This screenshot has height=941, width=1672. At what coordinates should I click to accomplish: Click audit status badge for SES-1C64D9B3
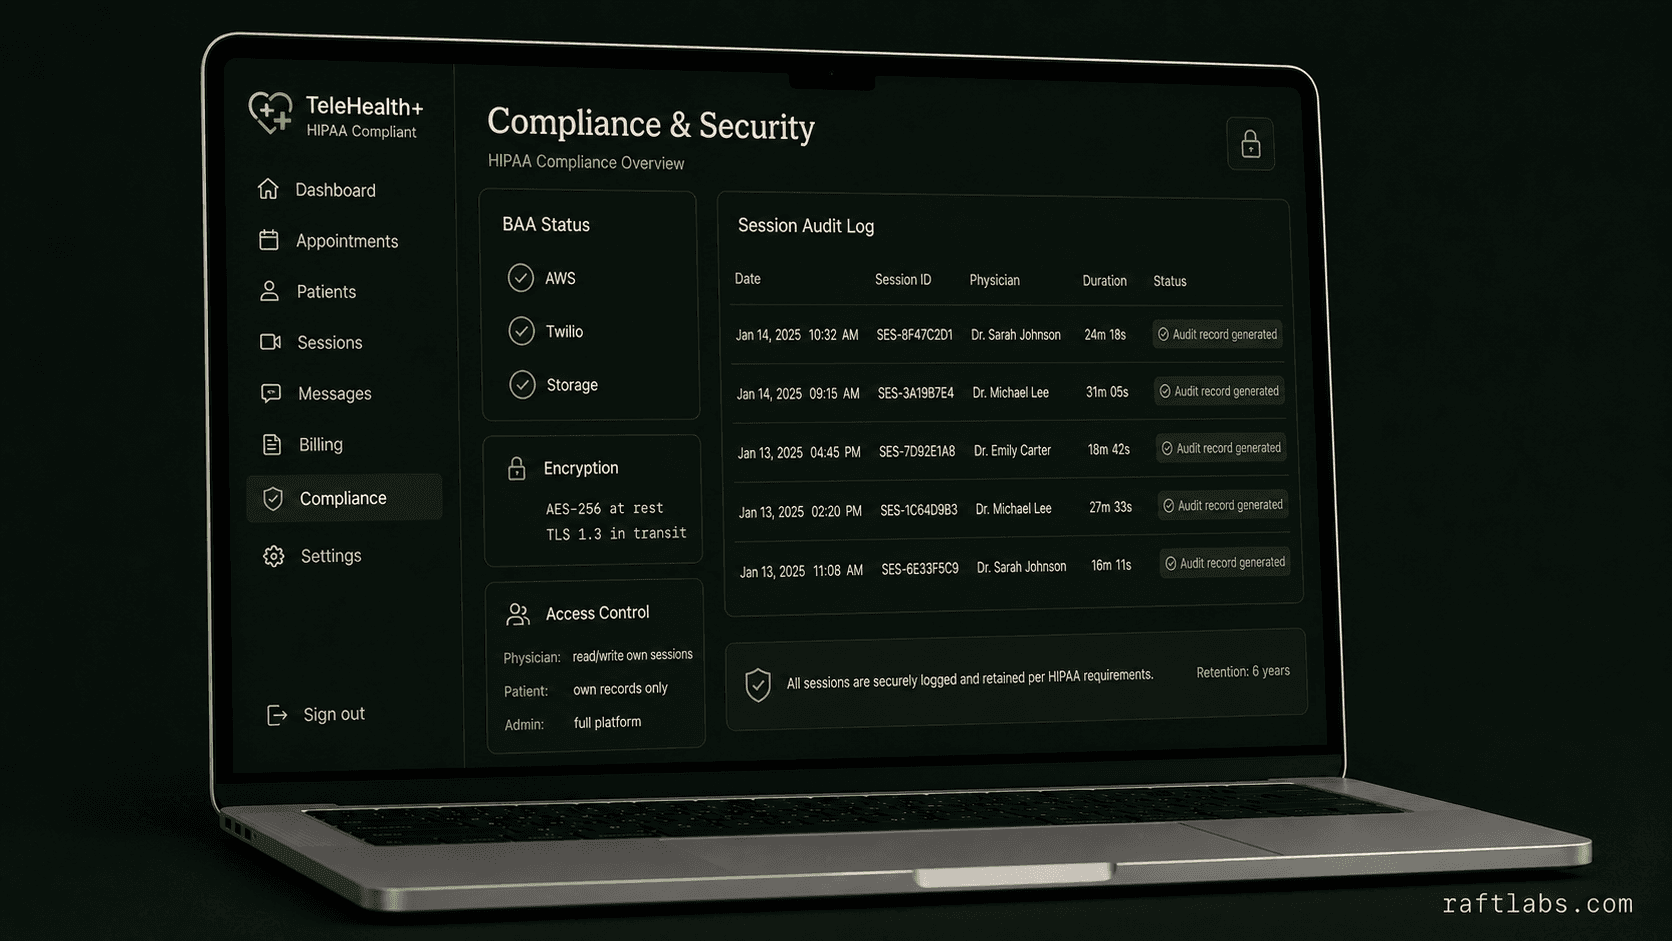tap(1223, 505)
